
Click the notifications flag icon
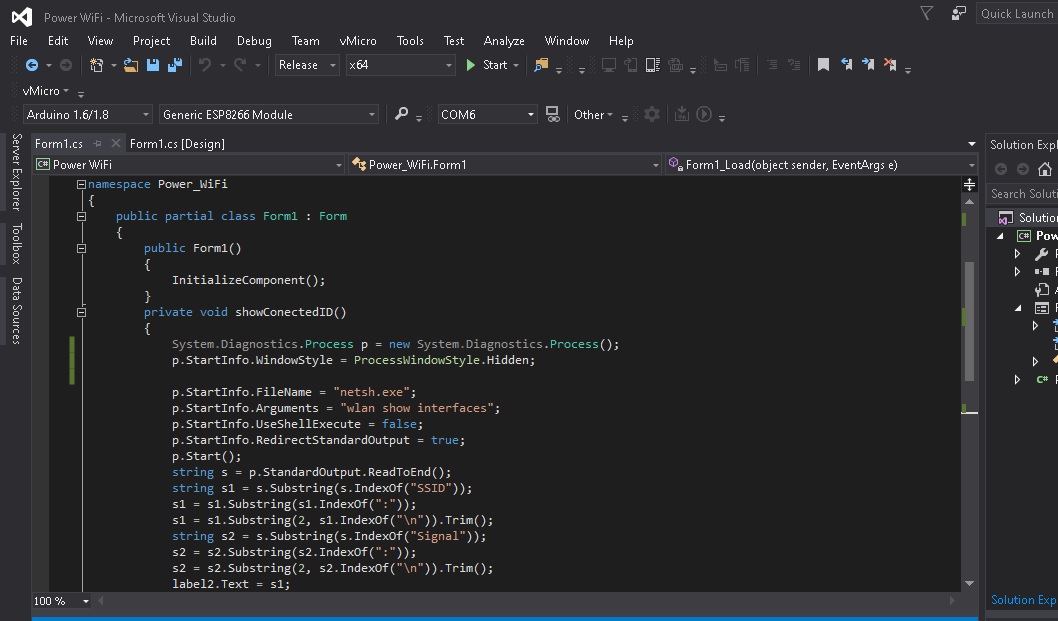926,13
